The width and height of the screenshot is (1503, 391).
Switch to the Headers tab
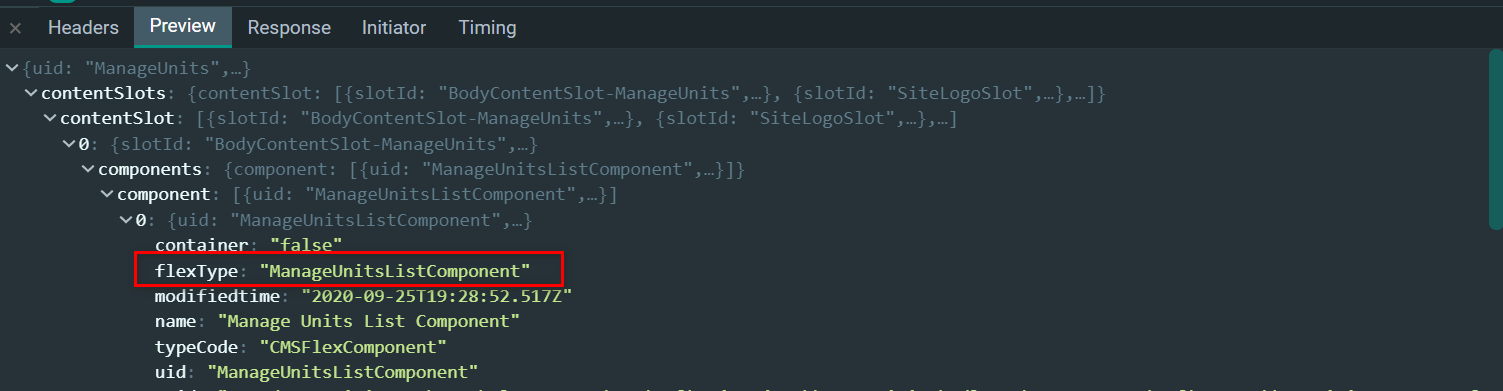click(x=83, y=28)
